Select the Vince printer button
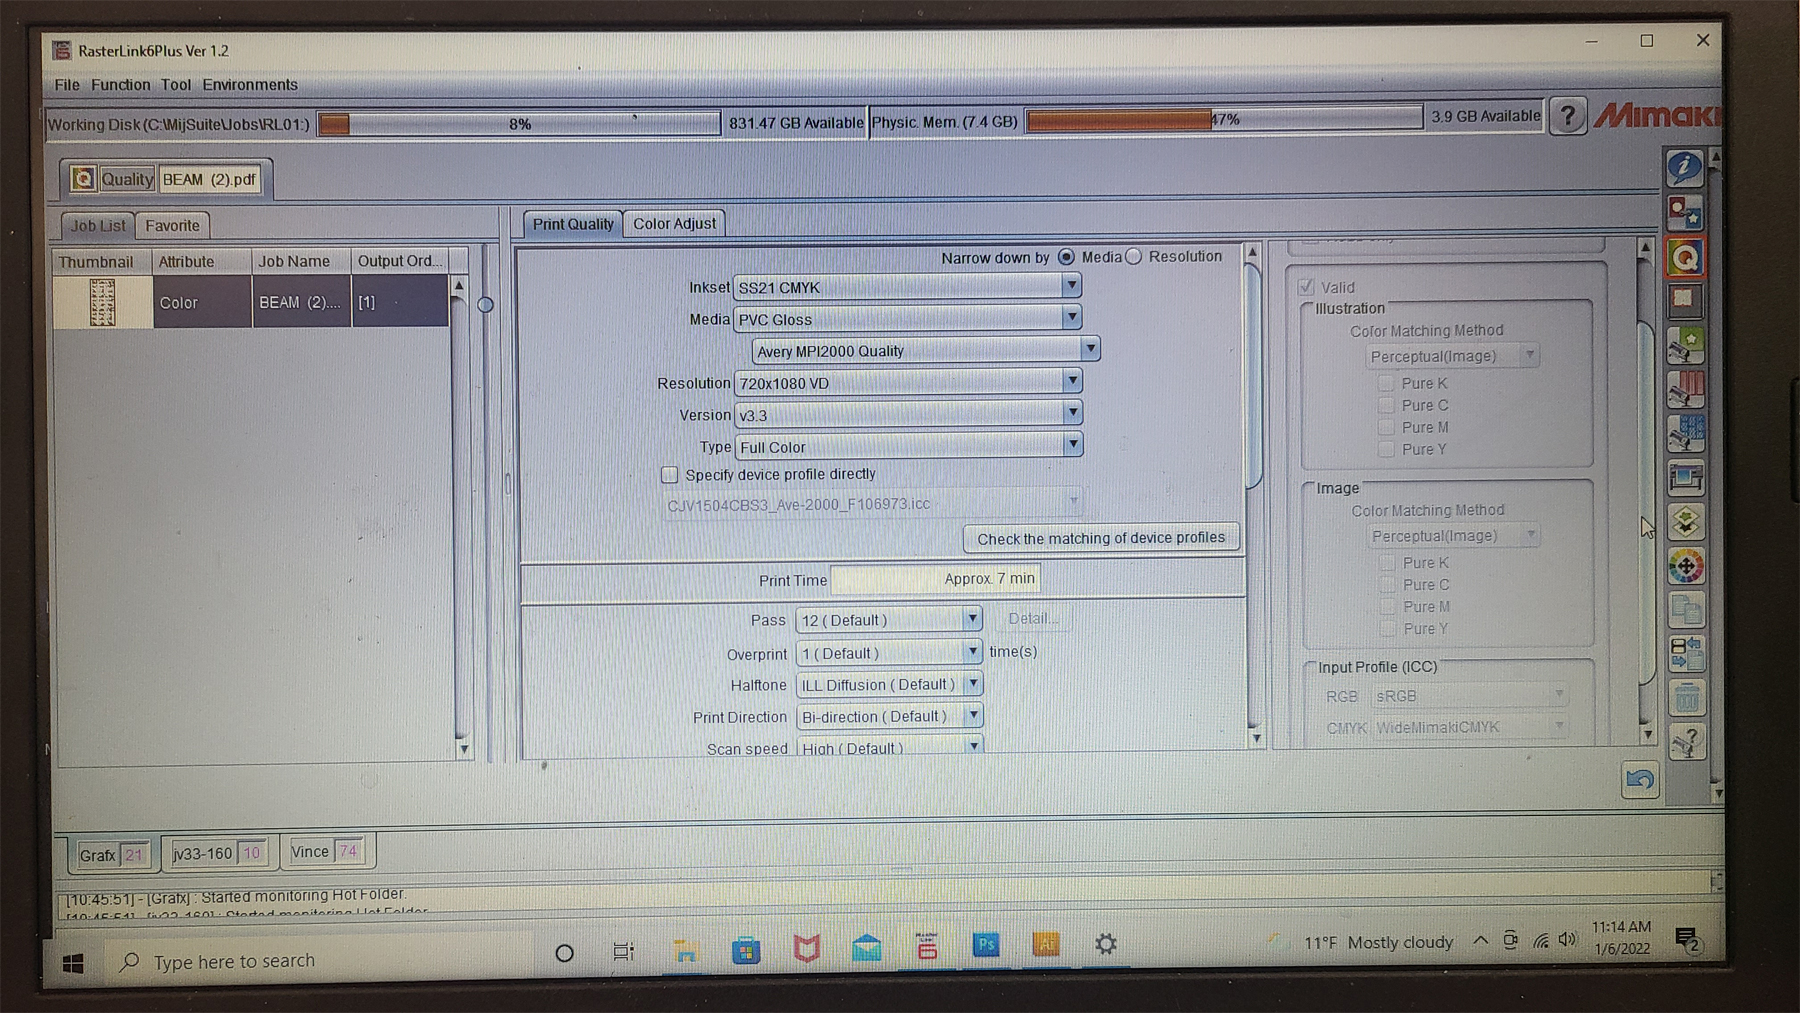This screenshot has height=1013, width=1800. coord(325,851)
